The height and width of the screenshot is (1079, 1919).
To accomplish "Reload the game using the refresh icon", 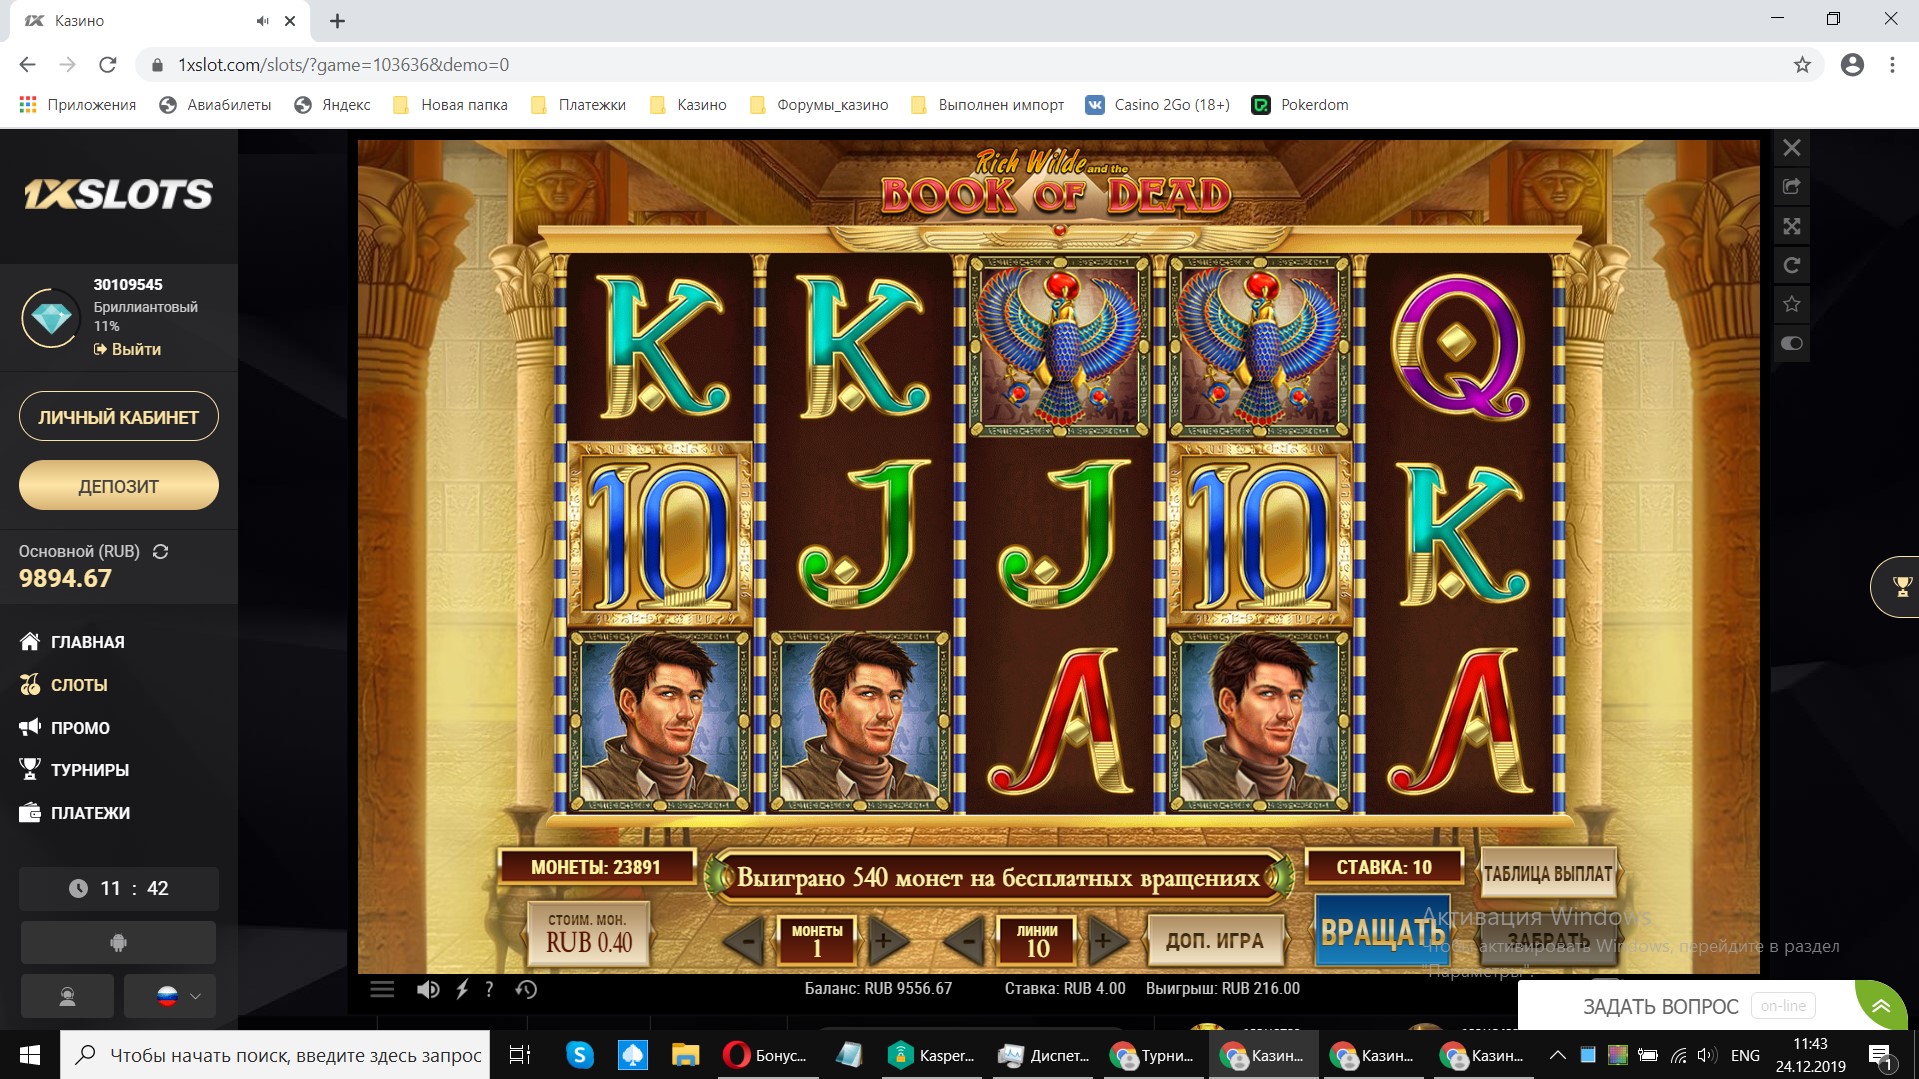I will pos(1791,265).
